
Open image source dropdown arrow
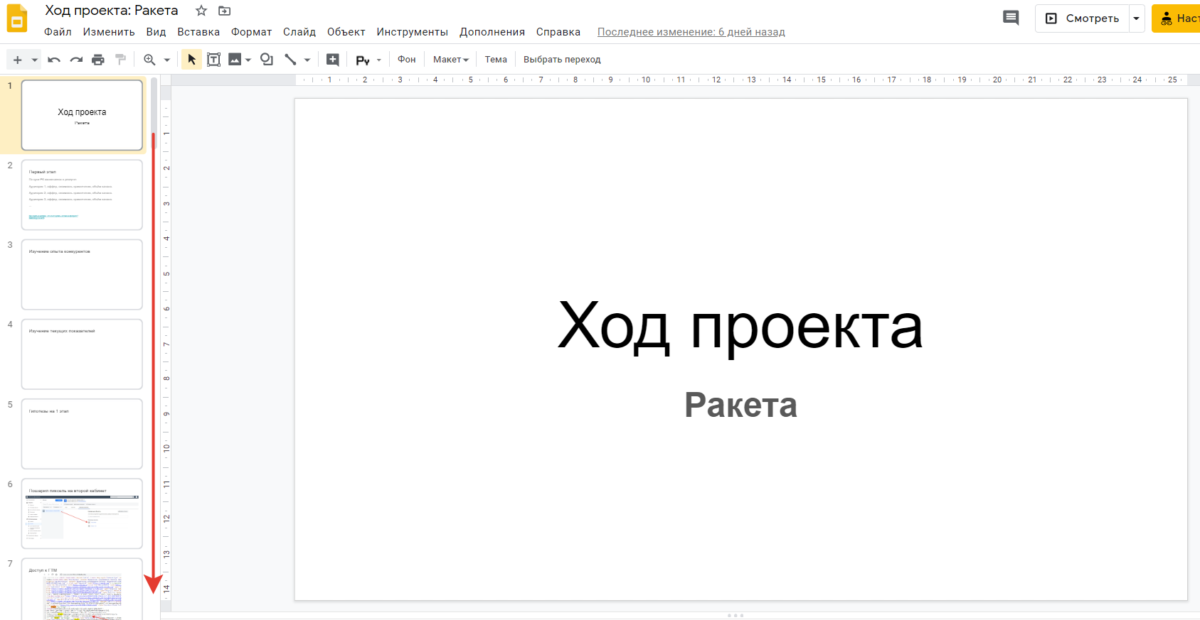(248, 60)
